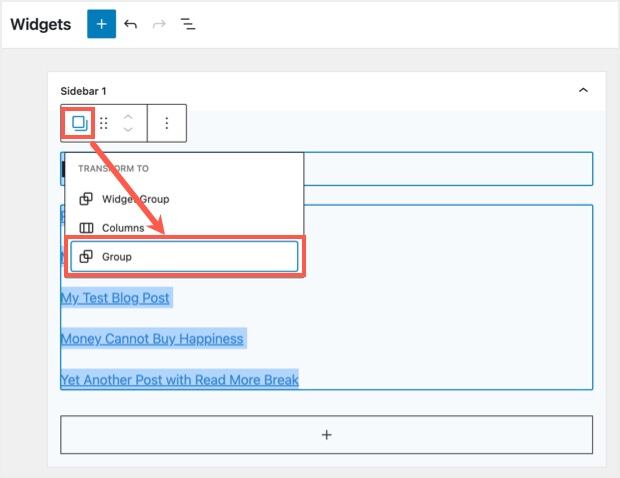This screenshot has width=620, height=478.
Task: Open Yet Another Post with Read More Break
Action: click(x=180, y=380)
